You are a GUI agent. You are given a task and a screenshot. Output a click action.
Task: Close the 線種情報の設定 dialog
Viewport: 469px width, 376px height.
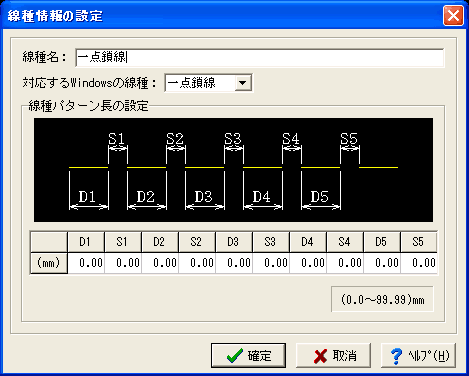pyautogui.click(x=453, y=15)
